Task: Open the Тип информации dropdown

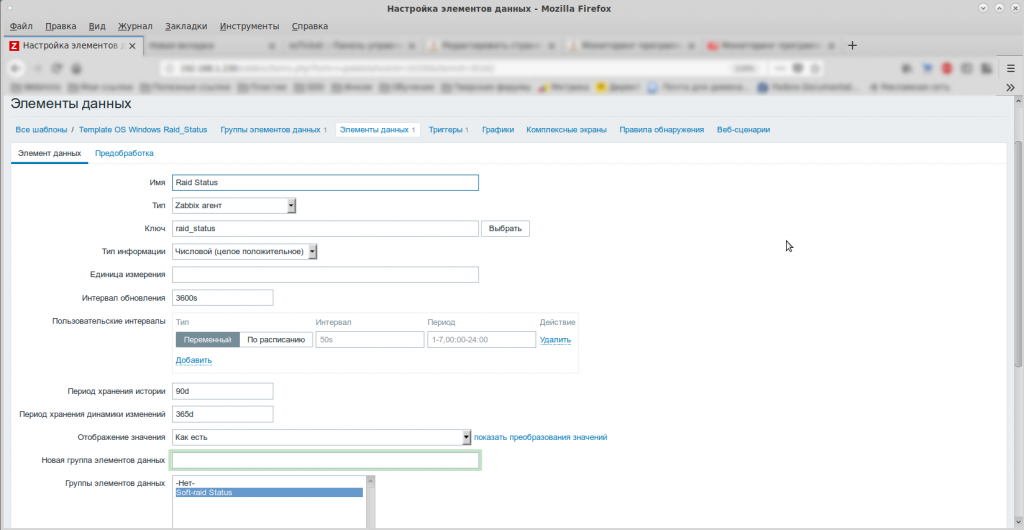Action: pos(245,251)
